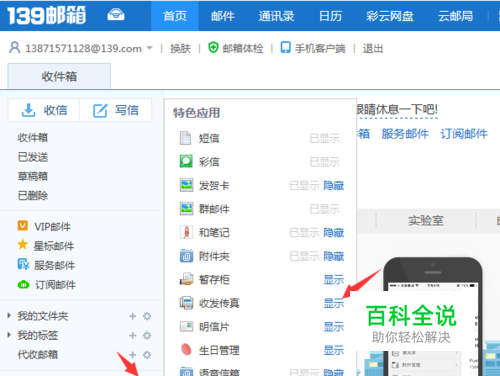
Task: Click the 收发传真 app icon
Action: [187, 303]
